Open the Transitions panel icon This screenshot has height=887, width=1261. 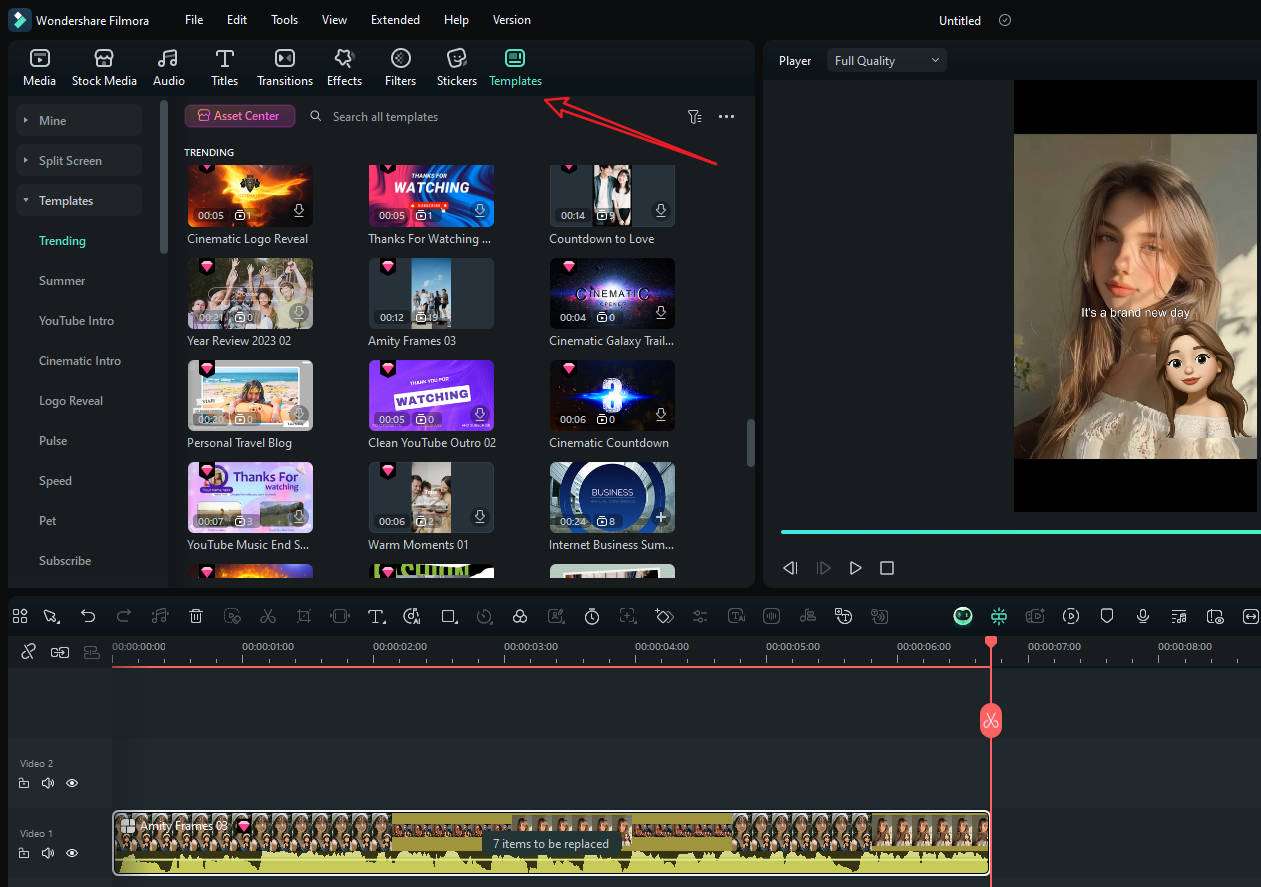pos(285,58)
